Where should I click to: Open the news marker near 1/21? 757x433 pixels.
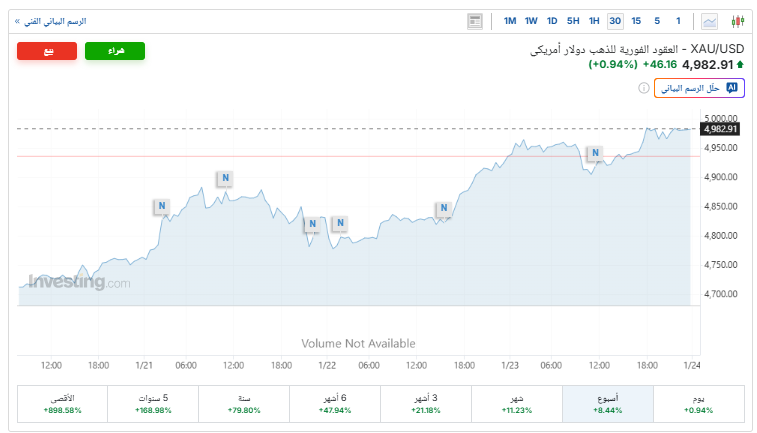pyautogui.click(x=161, y=206)
